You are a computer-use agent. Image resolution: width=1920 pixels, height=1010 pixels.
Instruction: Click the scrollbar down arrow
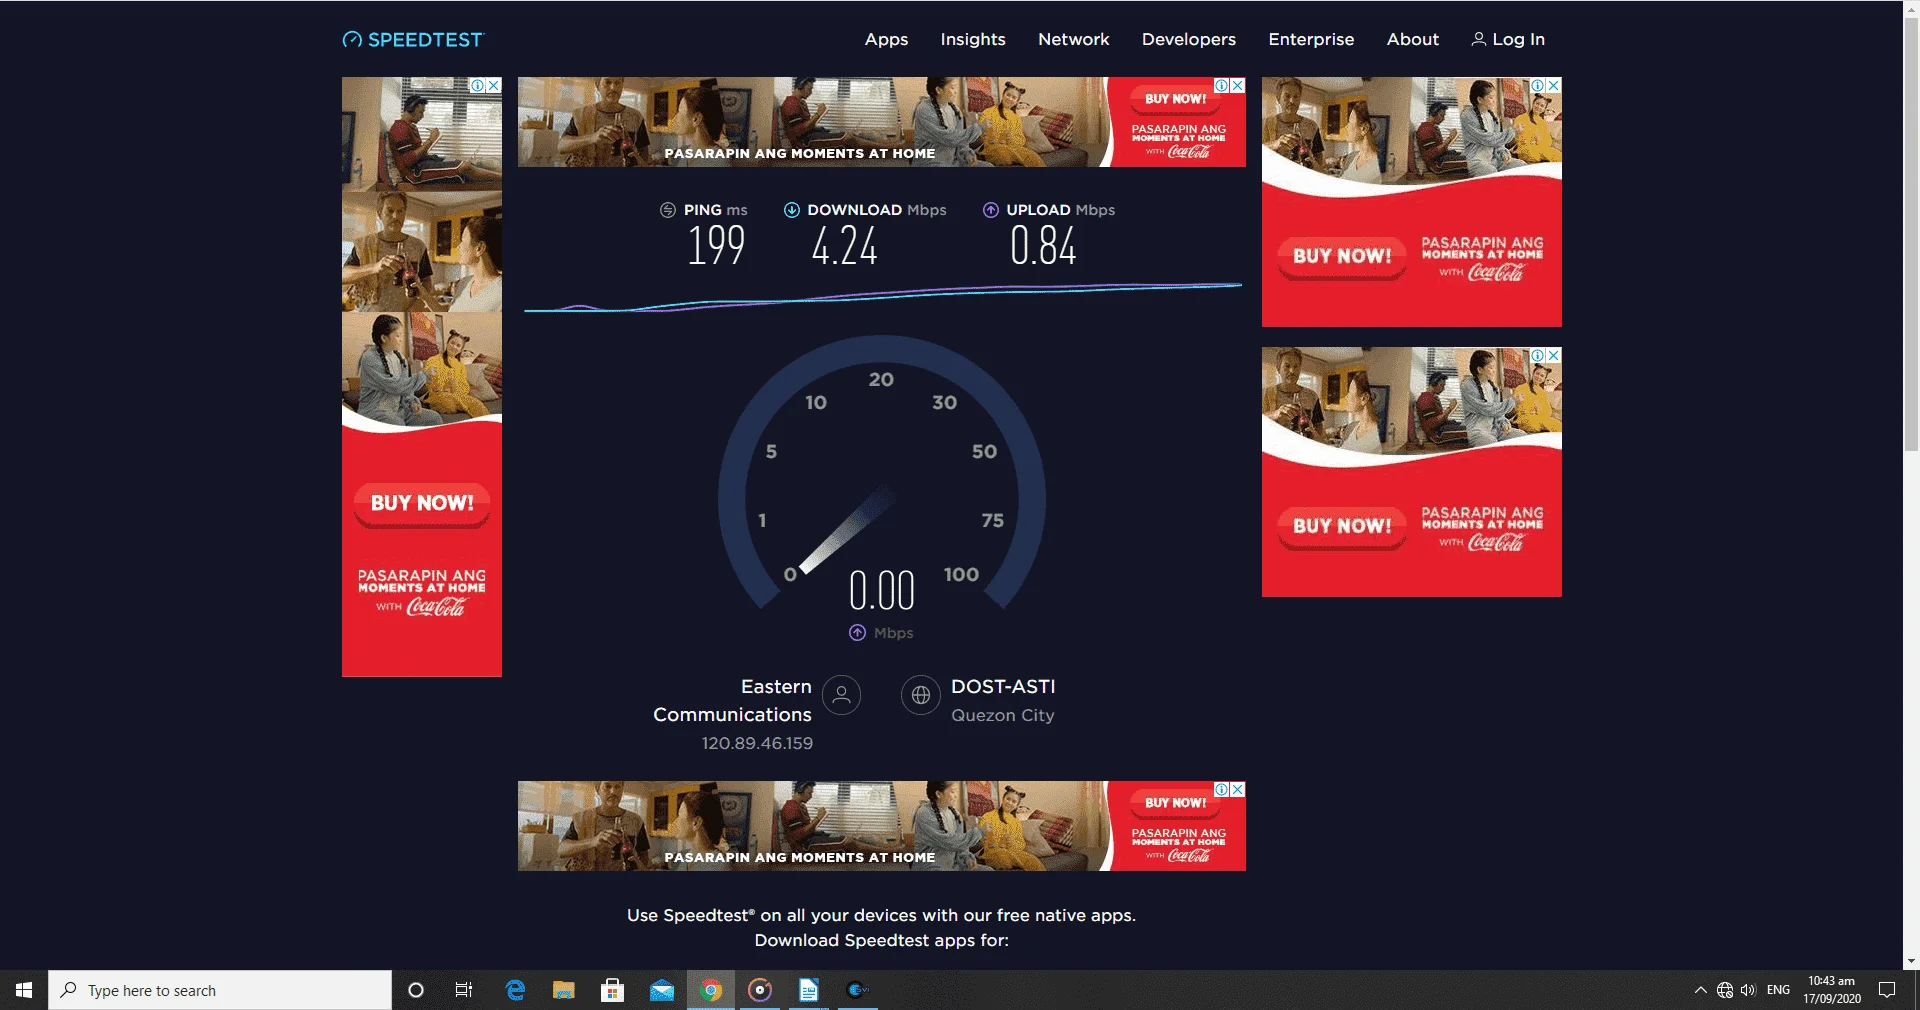[x=1911, y=961]
